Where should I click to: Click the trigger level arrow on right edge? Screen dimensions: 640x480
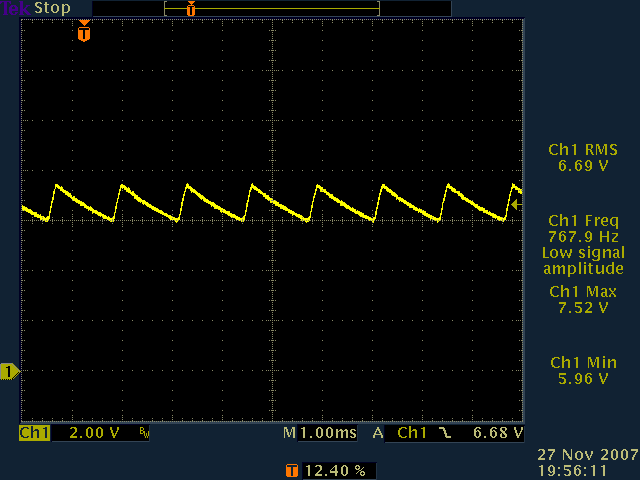pyautogui.click(x=516, y=204)
